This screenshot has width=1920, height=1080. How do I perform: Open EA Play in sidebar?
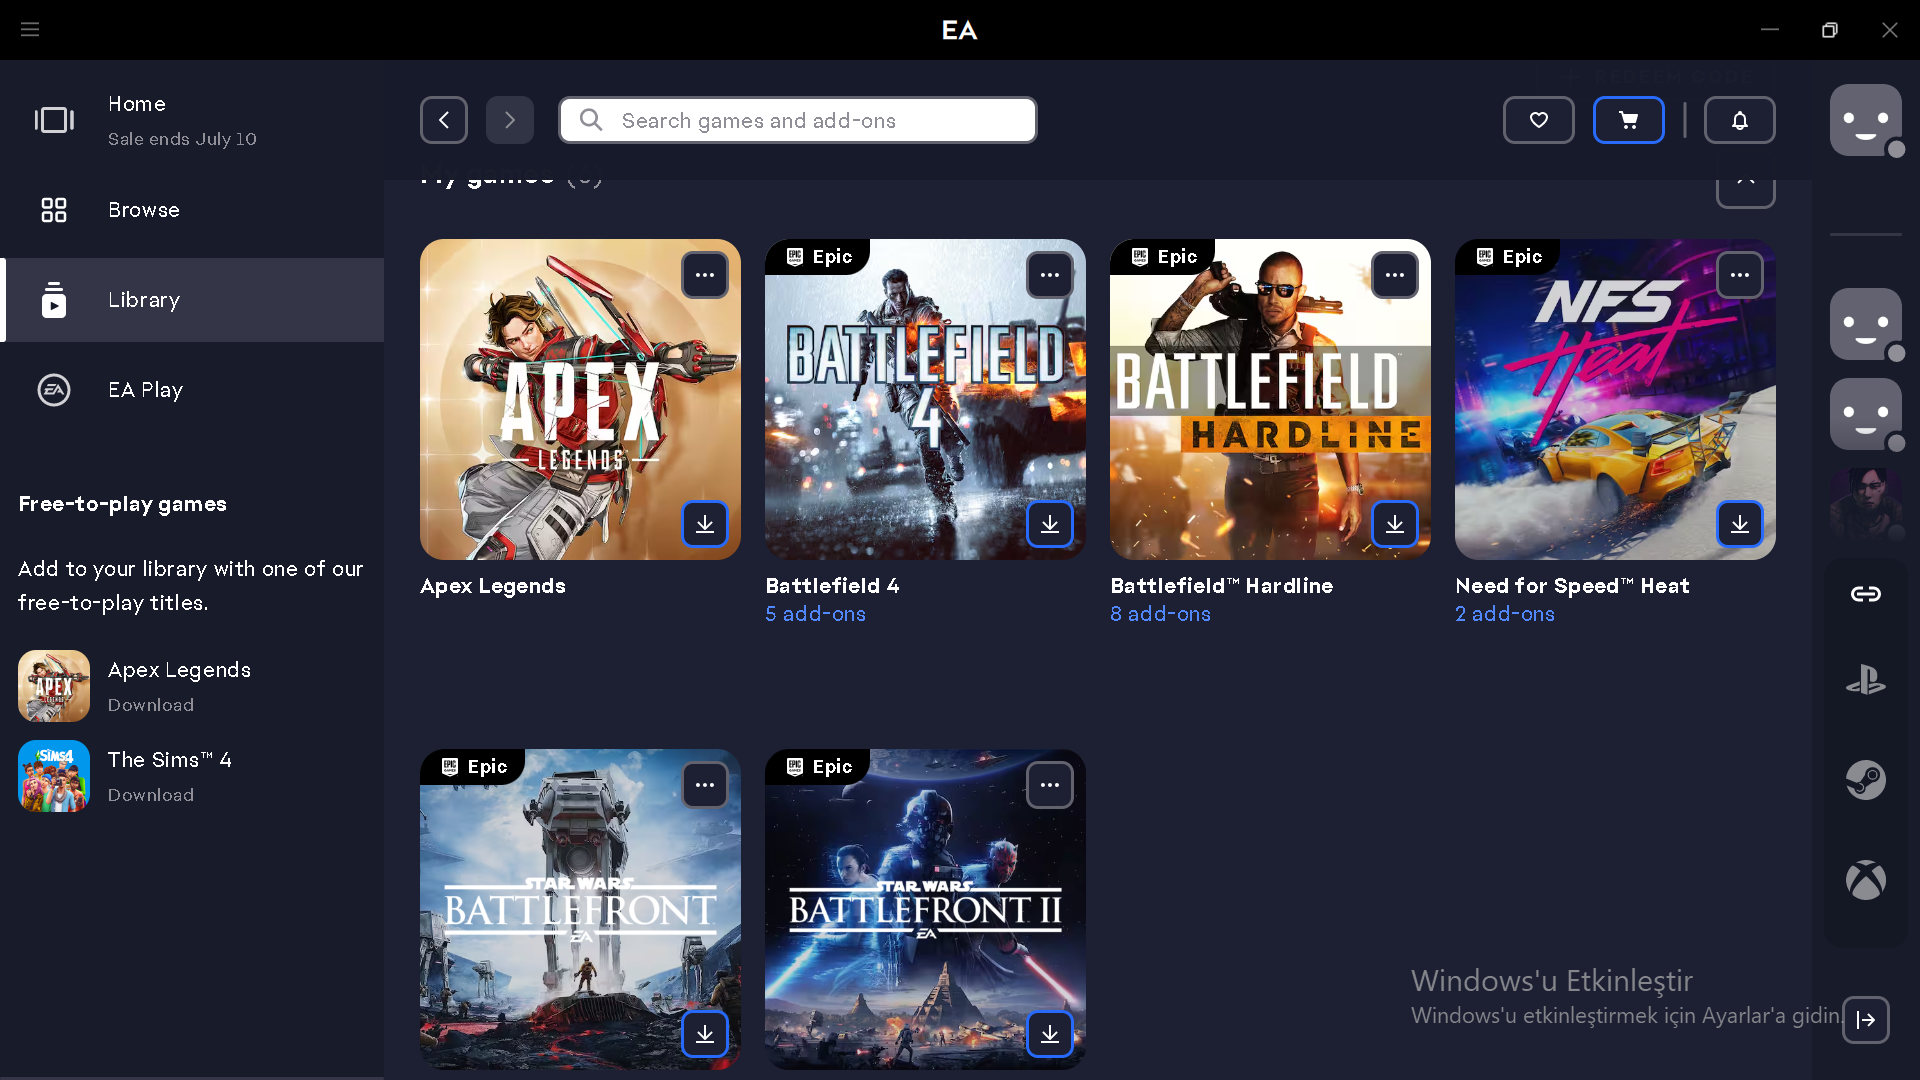(192, 390)
